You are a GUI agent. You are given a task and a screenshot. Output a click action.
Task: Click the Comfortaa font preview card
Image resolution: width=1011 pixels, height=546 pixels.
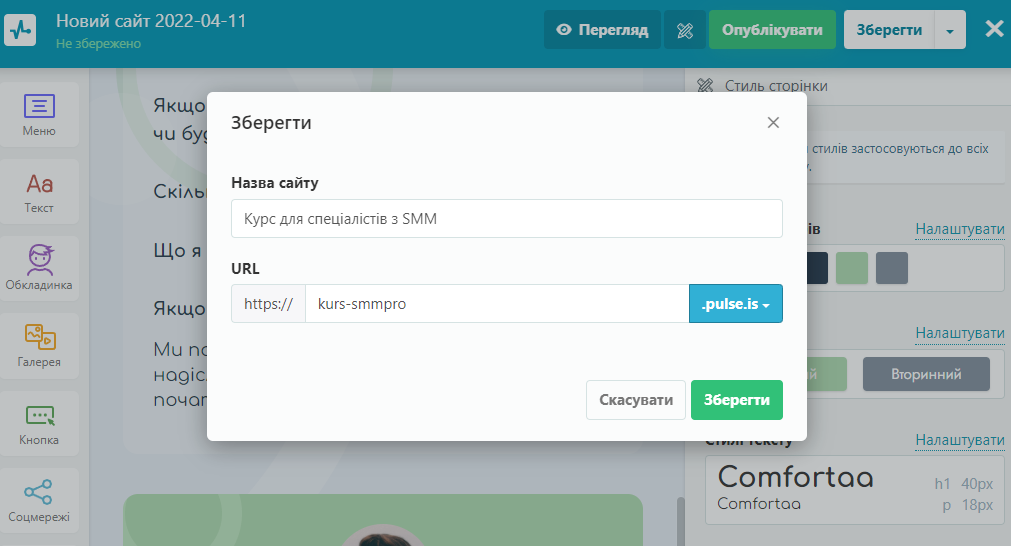[854, 490]
